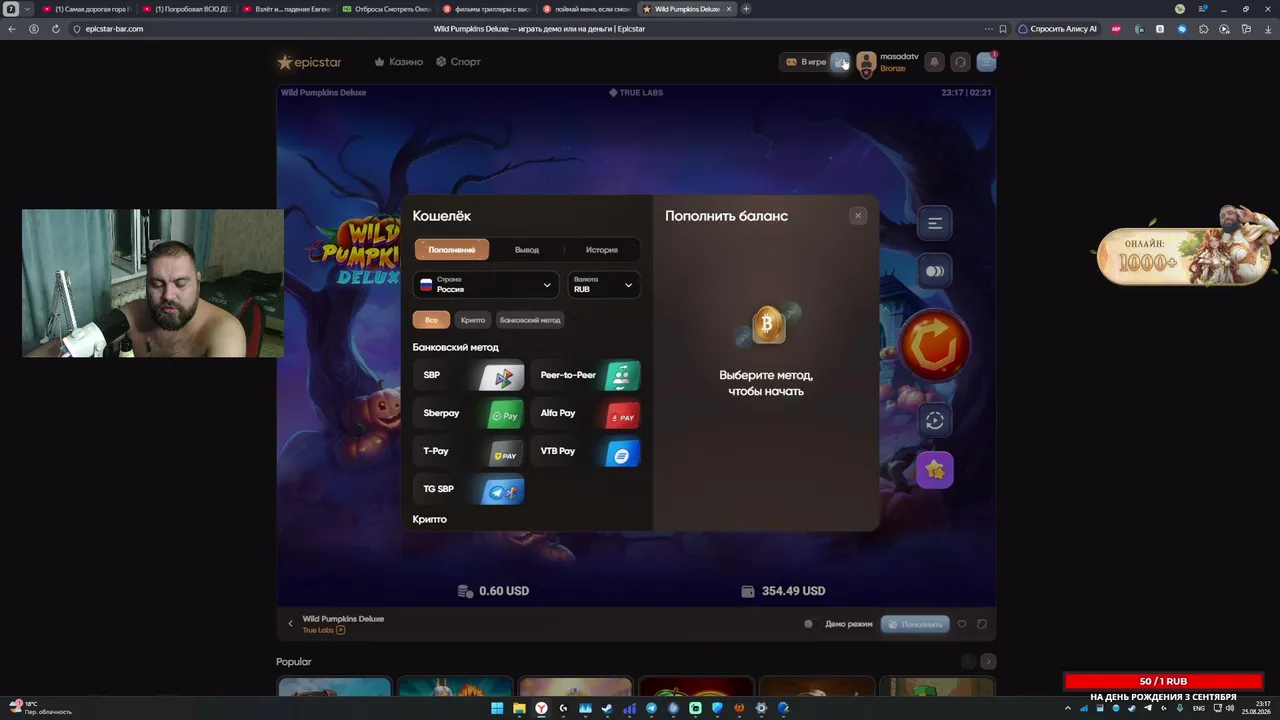Click the autoplay circular arrows button
The width and height of the screenshot is (1280, 720).
pos(935,421)
